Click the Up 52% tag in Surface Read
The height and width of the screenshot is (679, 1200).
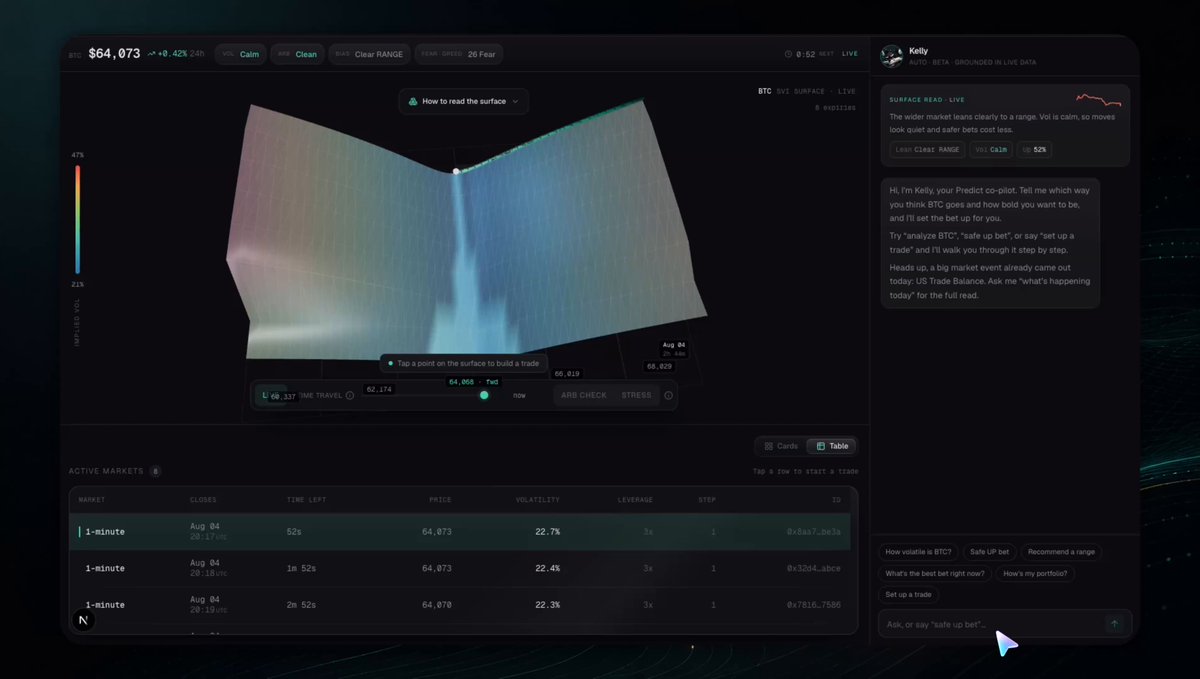[1034, 149]
